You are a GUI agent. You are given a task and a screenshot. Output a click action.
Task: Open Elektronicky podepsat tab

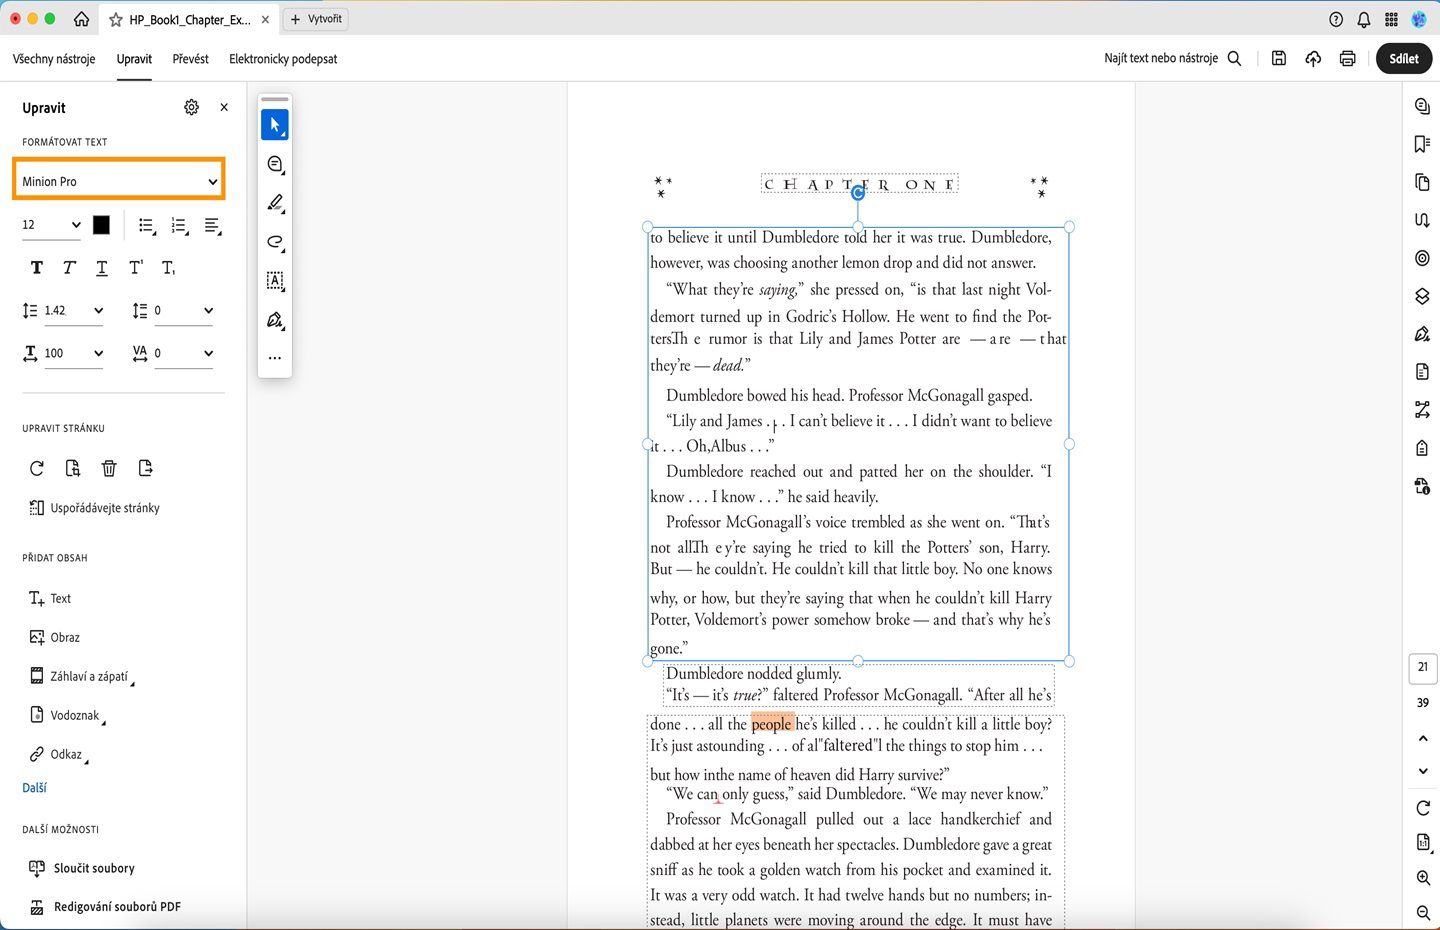click(x=283, y=59)
